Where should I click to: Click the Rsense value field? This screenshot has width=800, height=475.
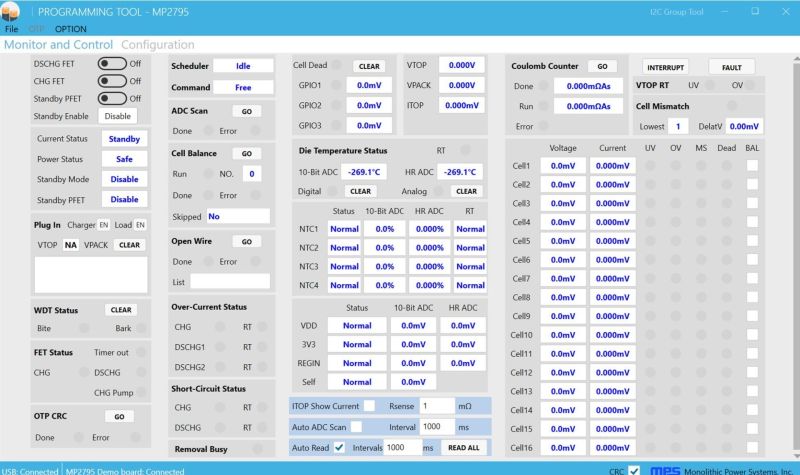(x=437, y=406)
